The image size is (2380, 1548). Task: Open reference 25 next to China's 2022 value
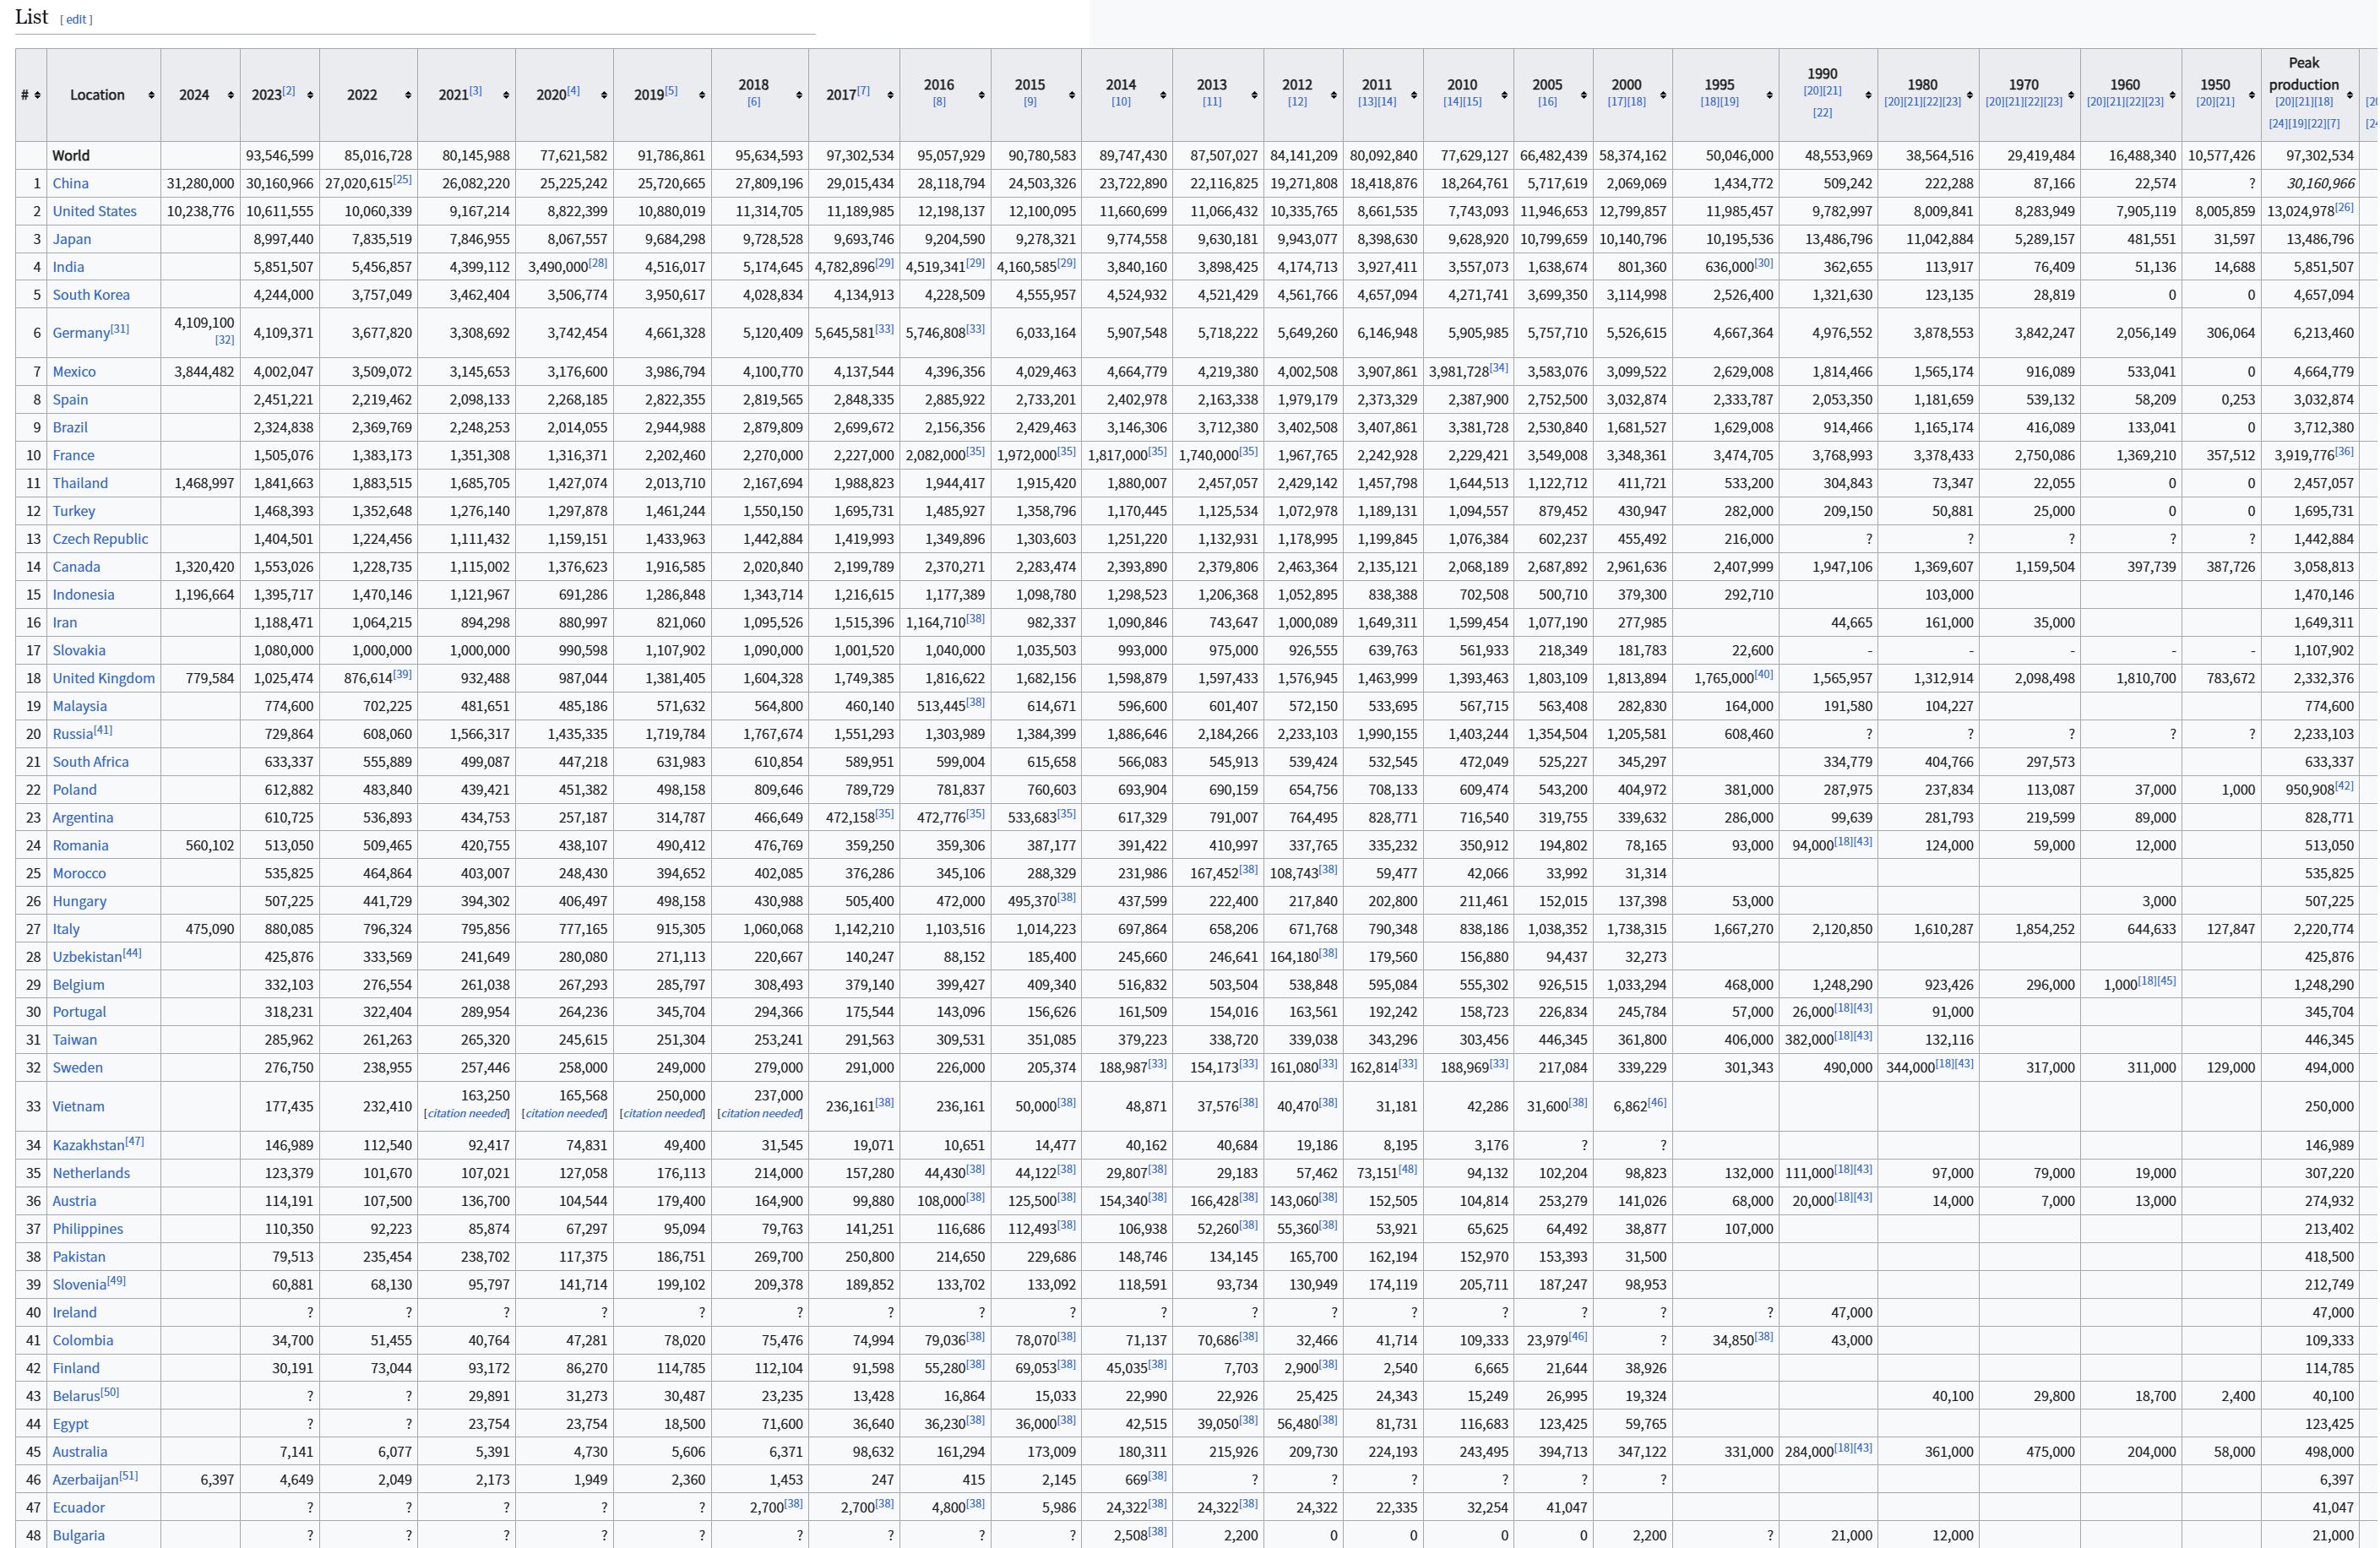click(x=402, y=179)
